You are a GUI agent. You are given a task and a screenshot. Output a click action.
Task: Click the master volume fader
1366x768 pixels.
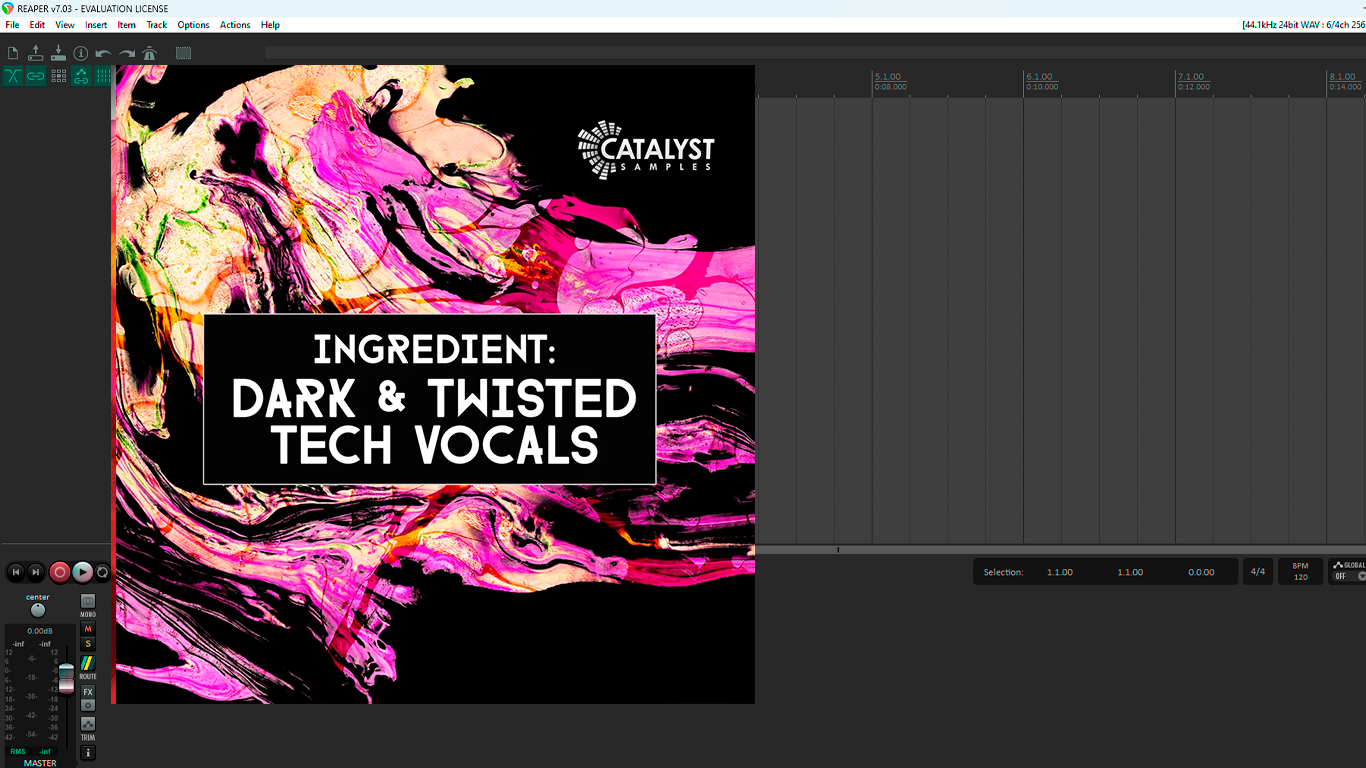[x=66, y=677]
